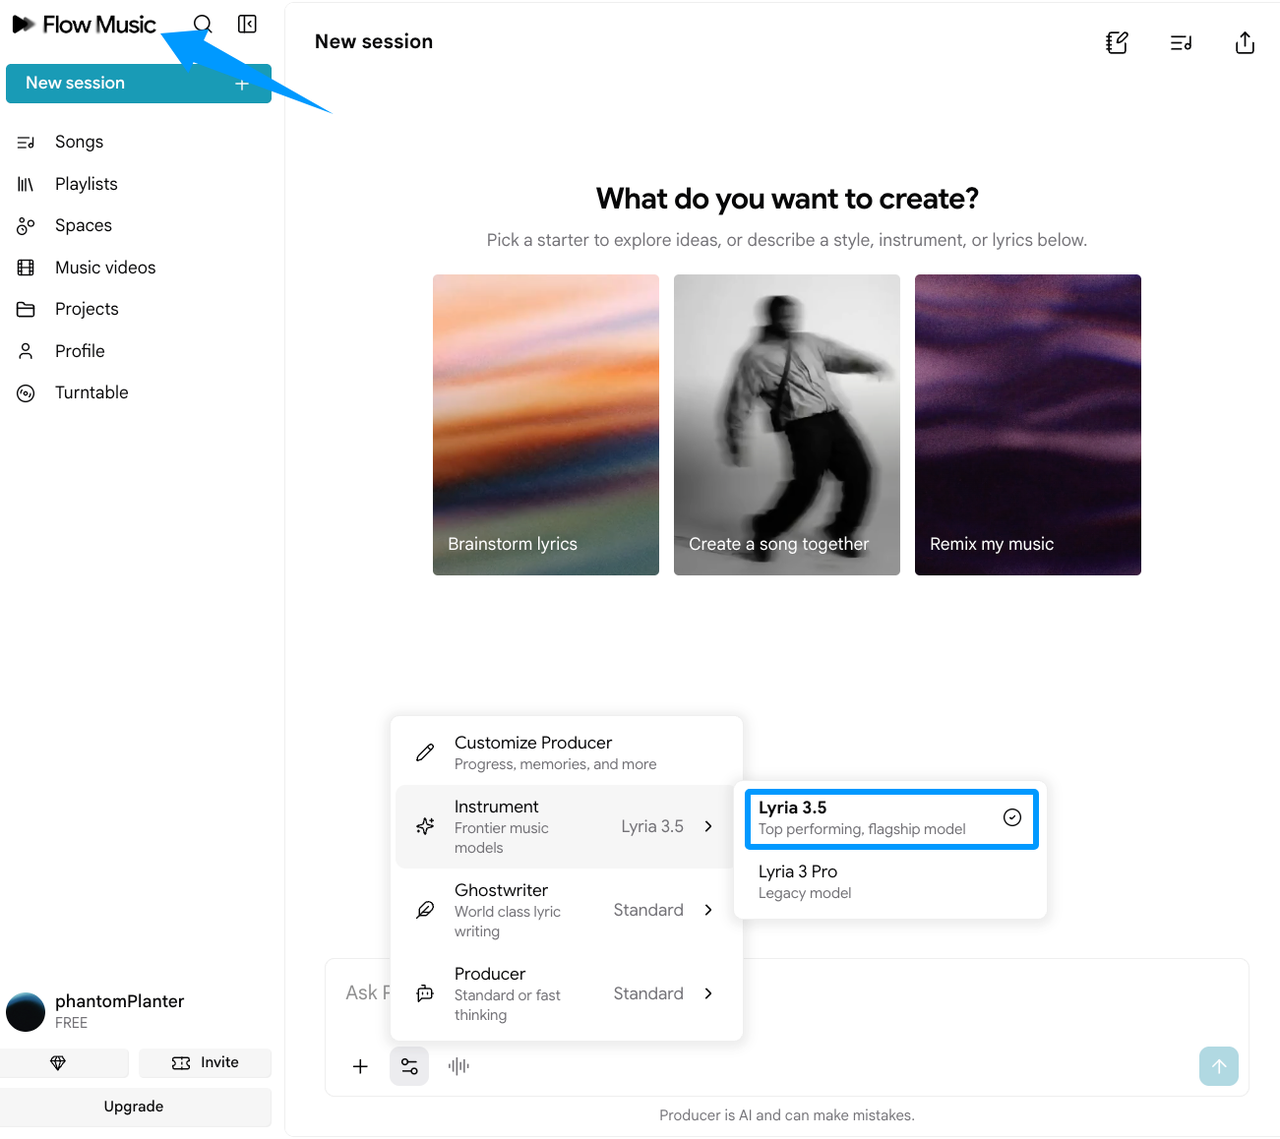Go to Profile page
This screenshot has height=1139, width=1280.
pos(80,351)
